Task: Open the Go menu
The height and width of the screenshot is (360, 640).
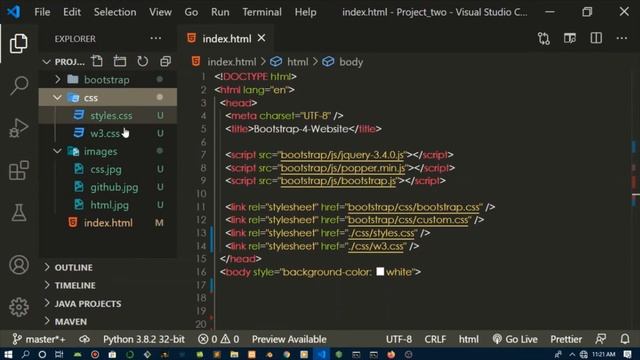Action: pos(191,12)
